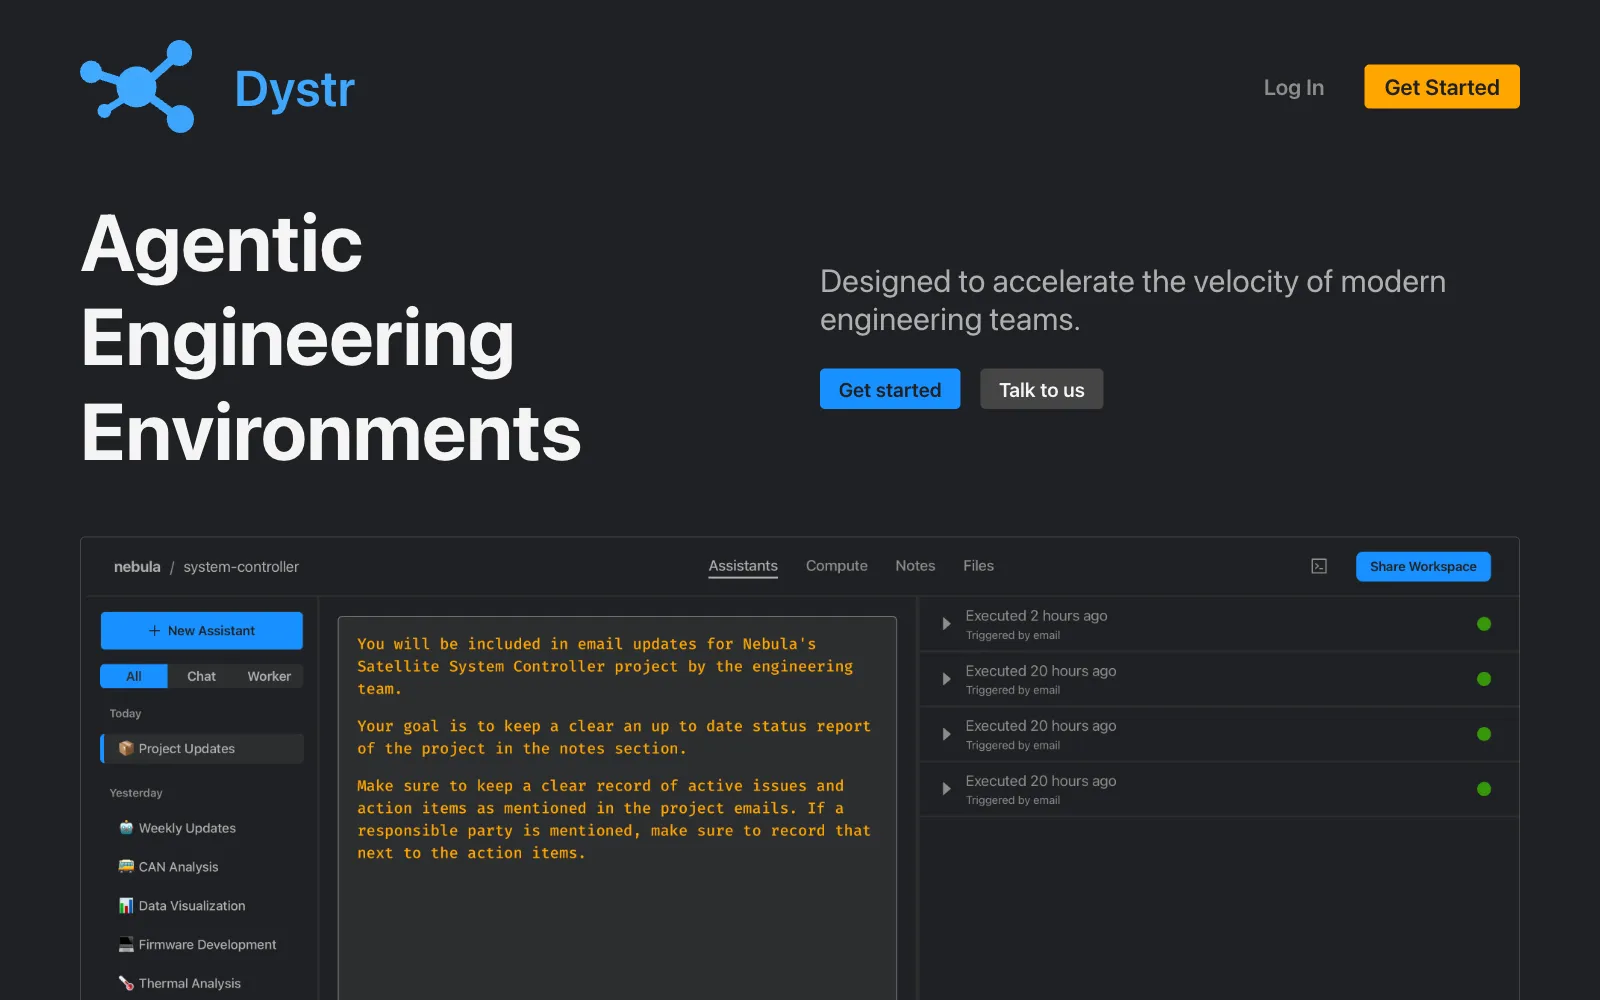Click the Weekly Updates robot icon

click(126, 828)
